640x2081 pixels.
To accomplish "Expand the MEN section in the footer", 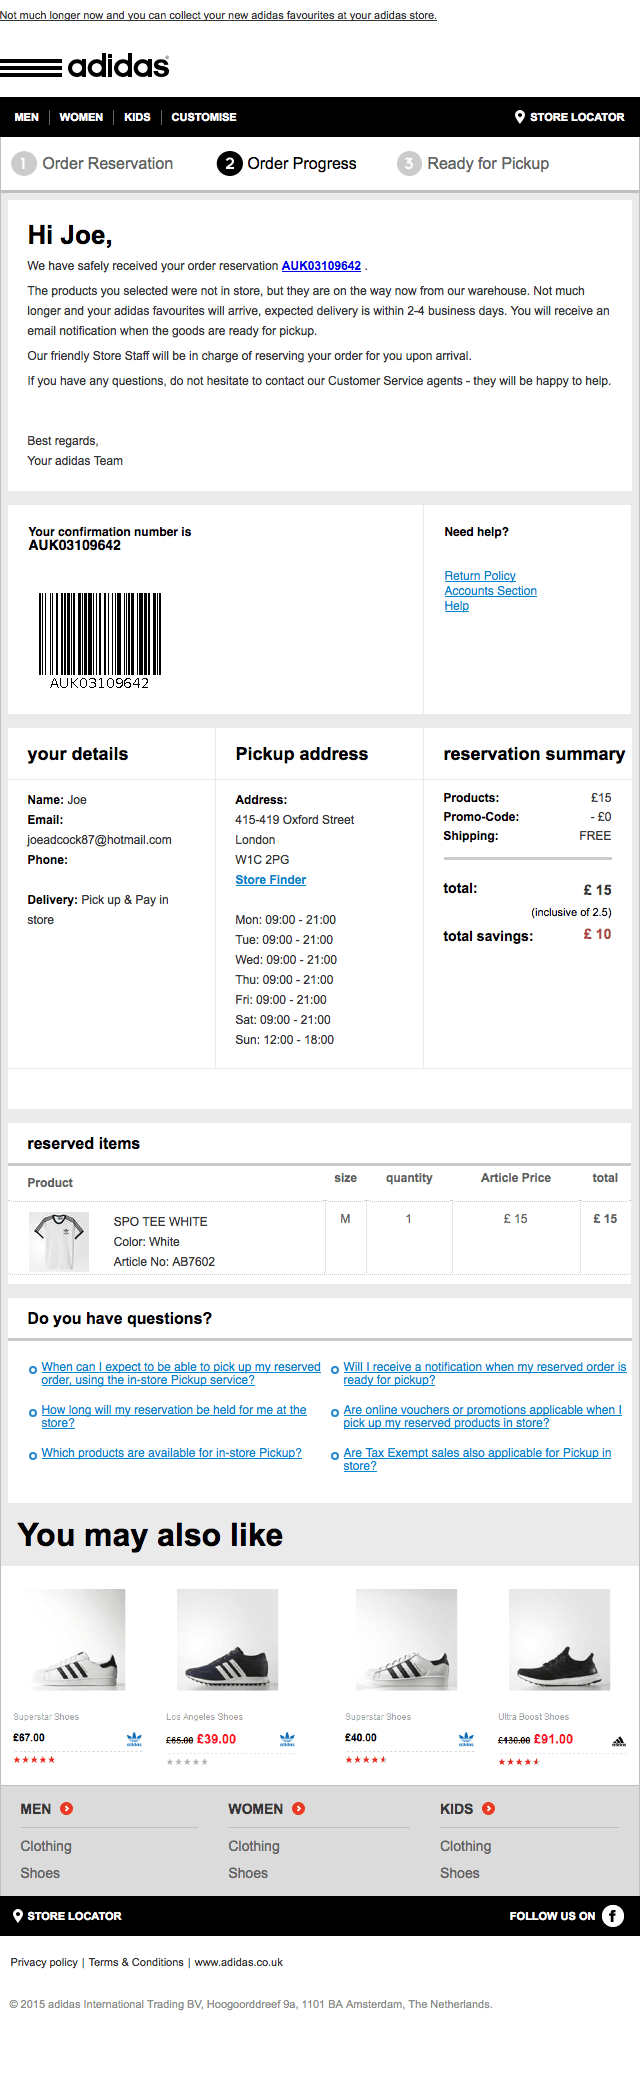I will click(x=65, y=1808).
